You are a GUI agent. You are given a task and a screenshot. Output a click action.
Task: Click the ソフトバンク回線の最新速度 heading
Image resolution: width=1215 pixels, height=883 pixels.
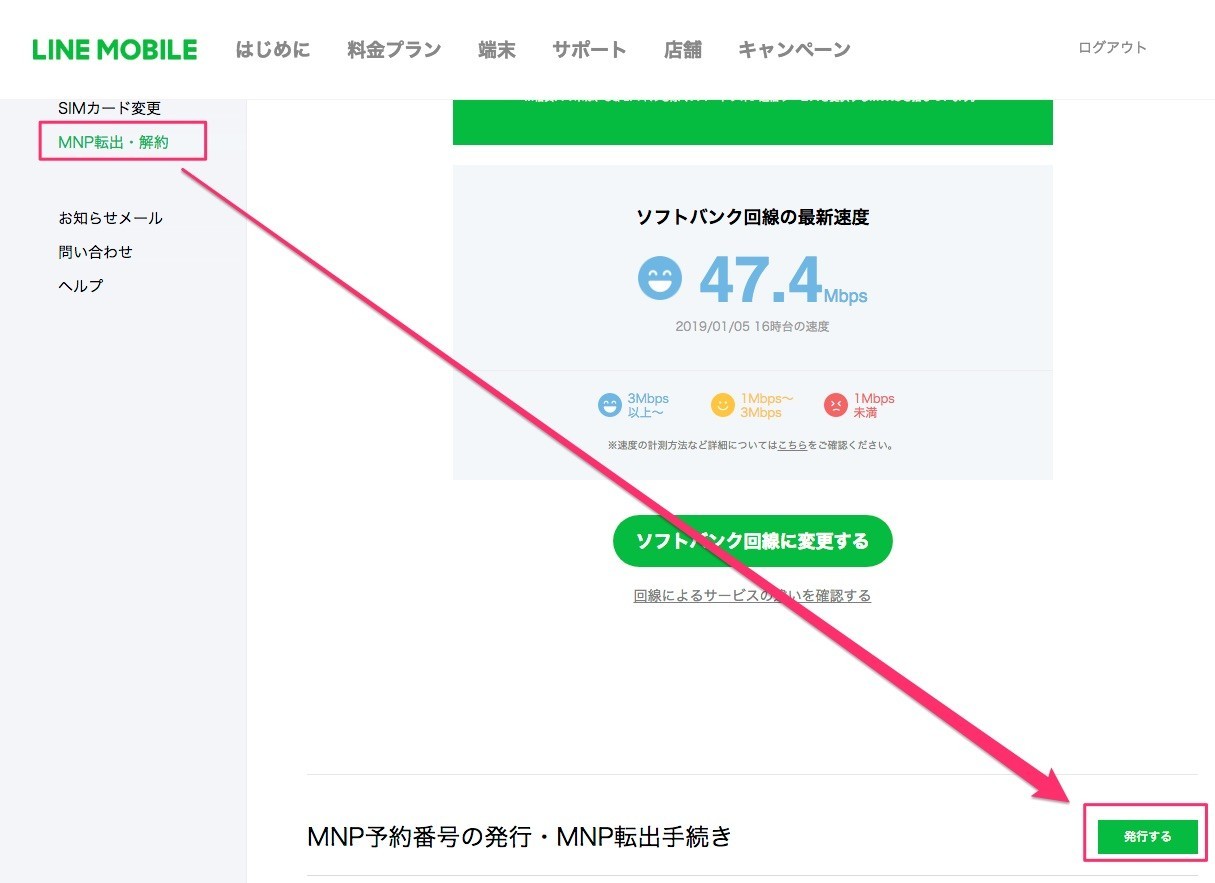coord(753,217)
